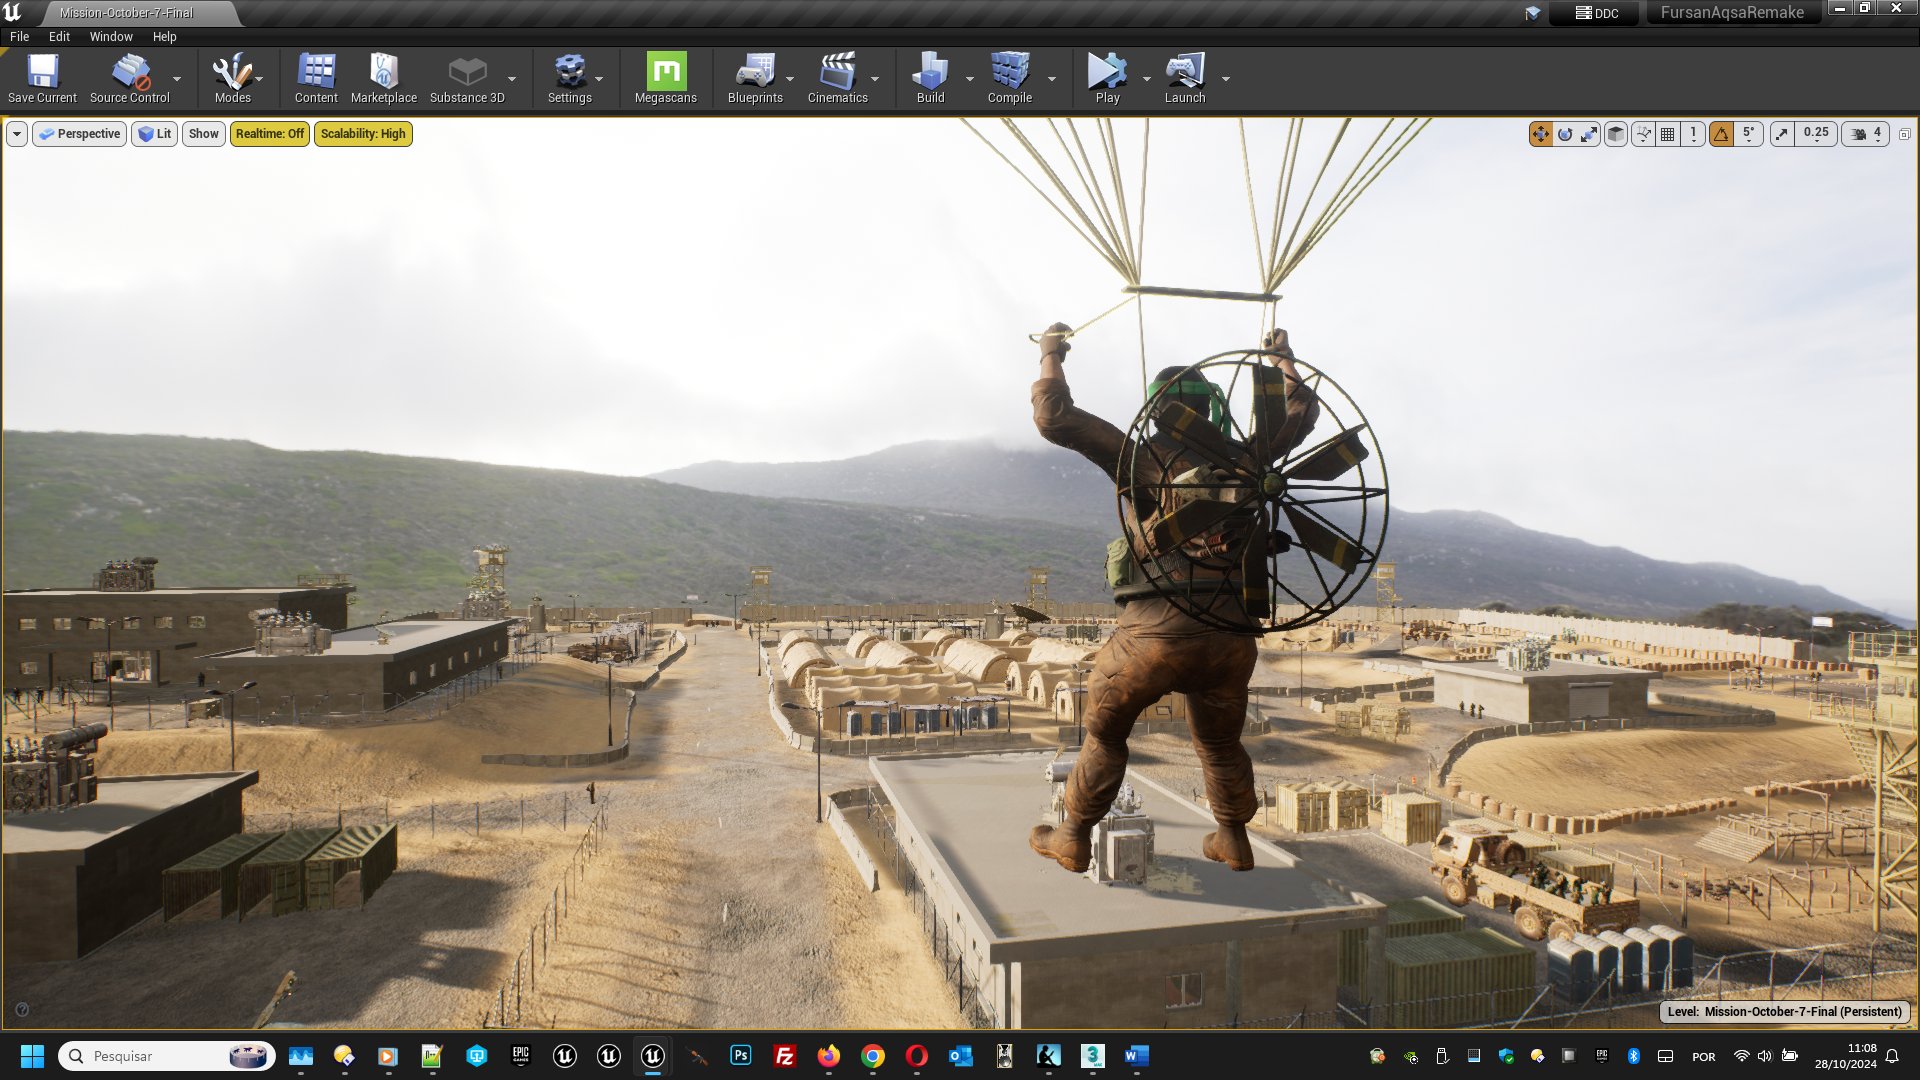Image resolution: width=1920 pixels, height=1080 pixels.
Task: Maximize or restore the viewport layout icon
Action: pyautogui.click(x=1904, y=134)
